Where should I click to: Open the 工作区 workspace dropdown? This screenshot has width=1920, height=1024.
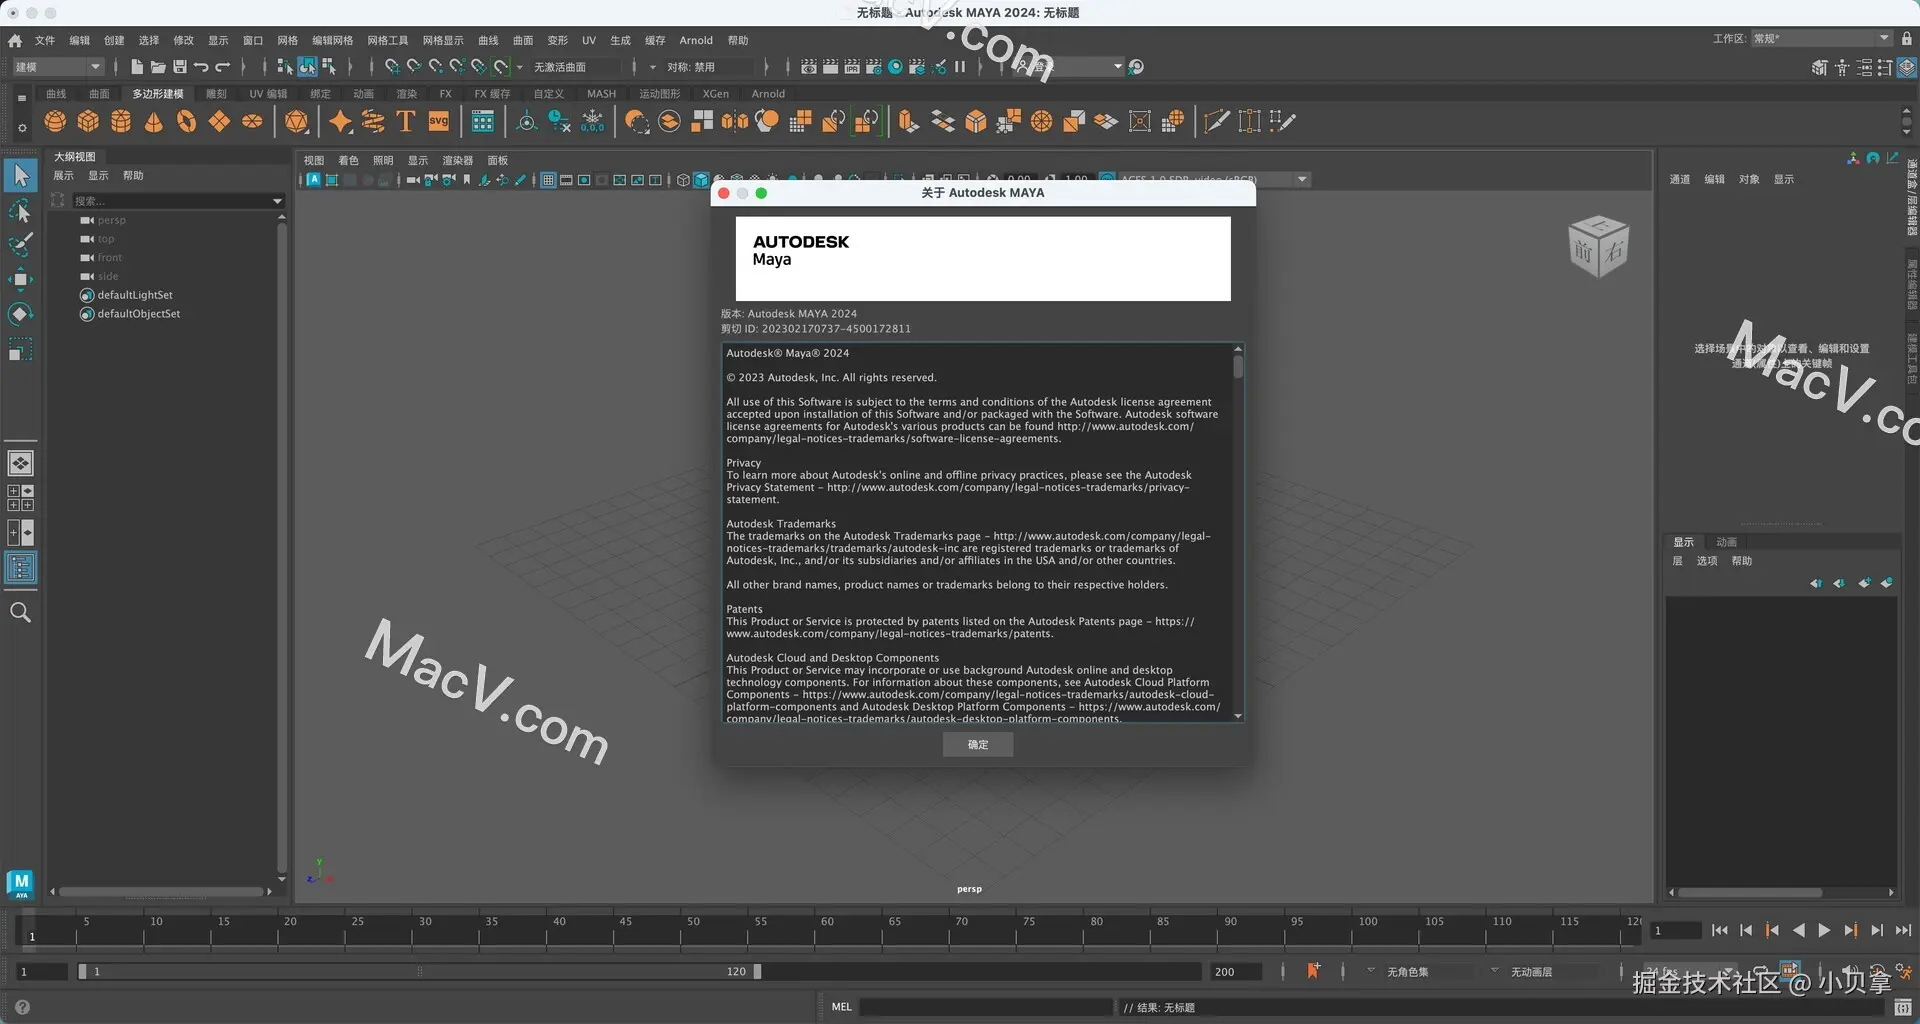point(1821,39)
